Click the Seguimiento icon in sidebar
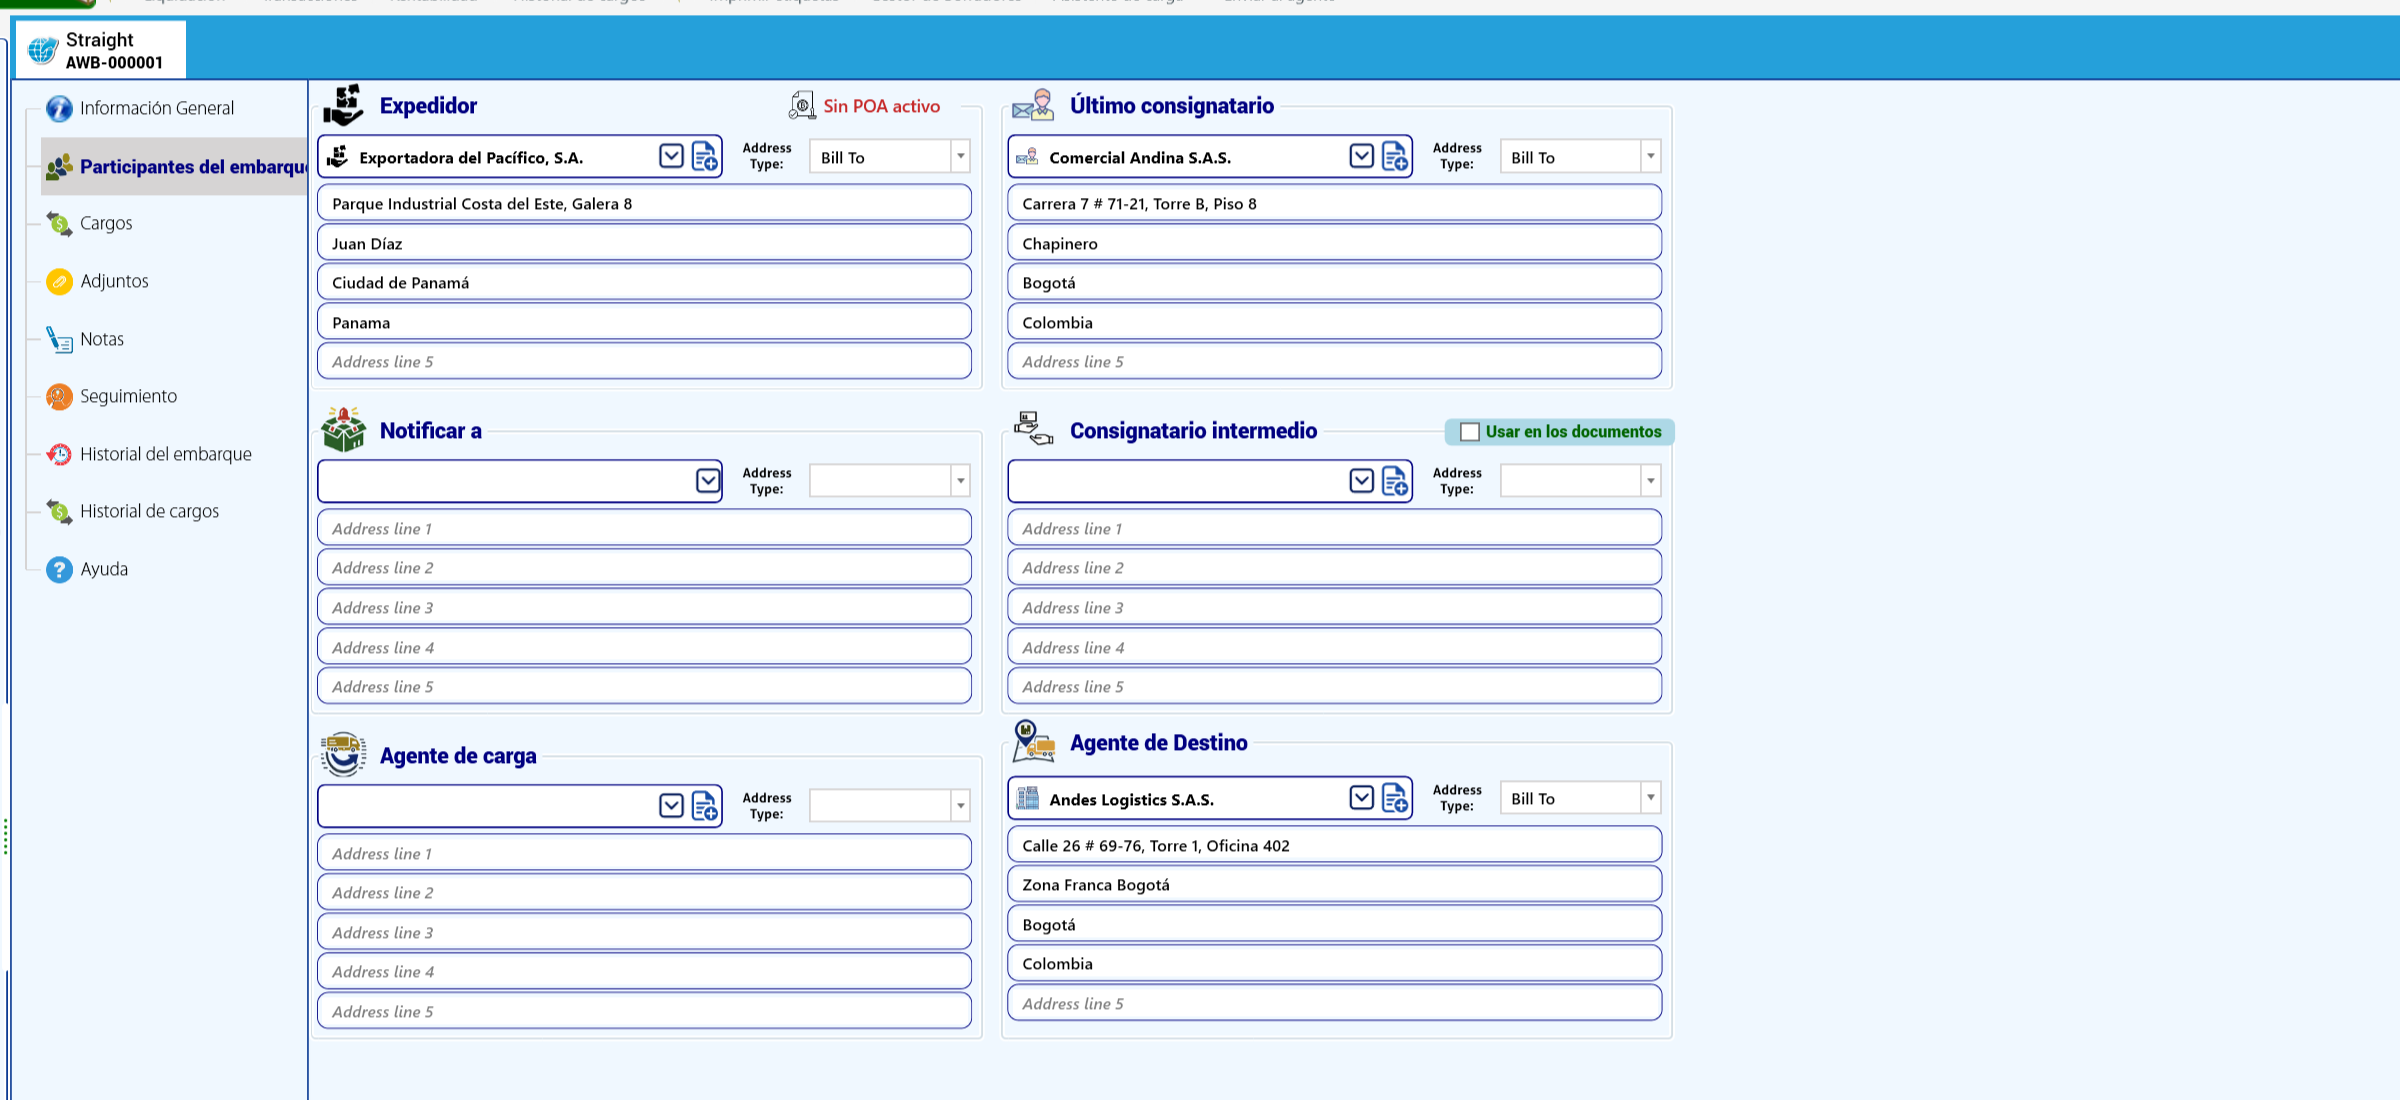Screen dimensions: 2400x1100 point(59,396)
